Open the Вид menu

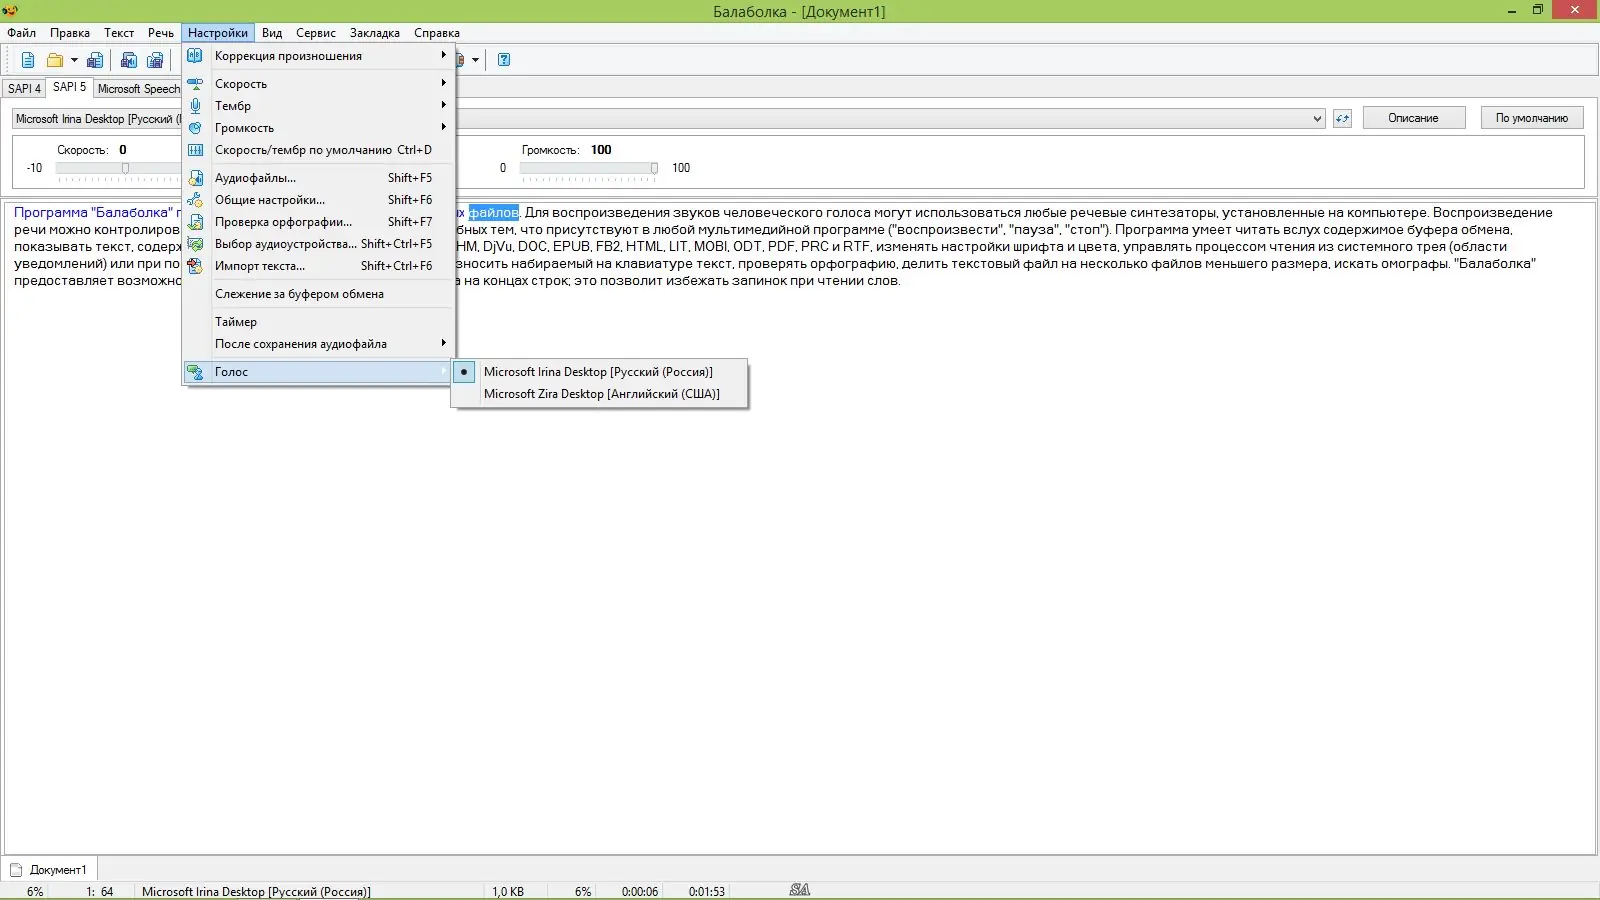click(x=272, y=33)
